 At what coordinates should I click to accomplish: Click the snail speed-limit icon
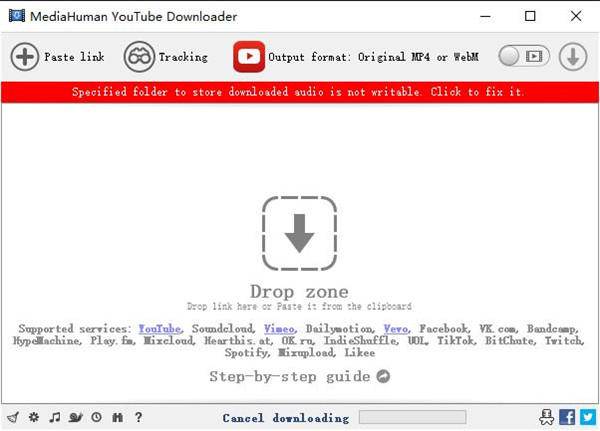75,417
